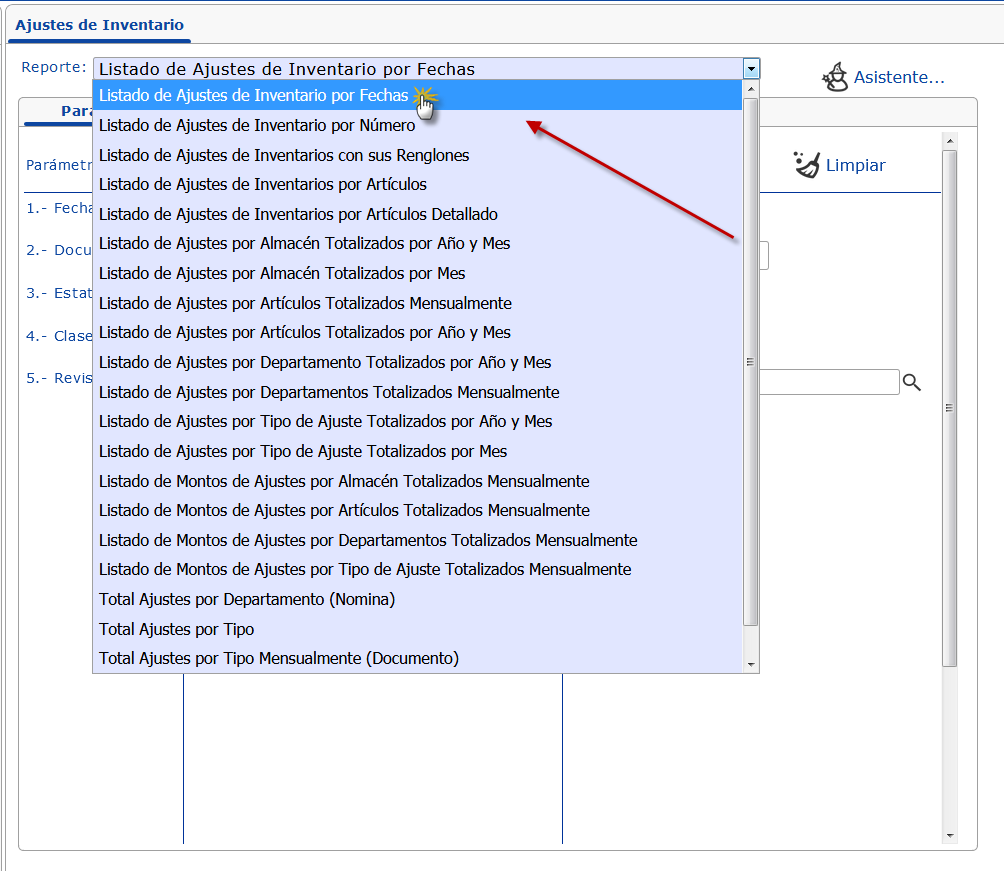This screenshot has width=1004, height=871.
Task: Click the Limpiar link
Action: click(855, 165)
